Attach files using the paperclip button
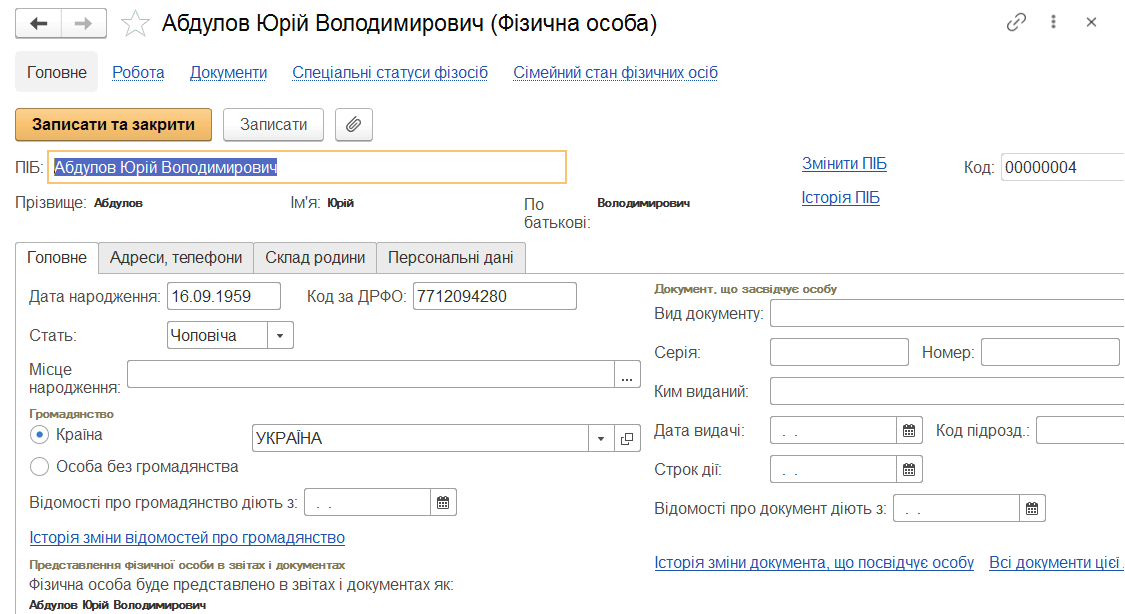The image size is (1125, 614). coord(354,125)
